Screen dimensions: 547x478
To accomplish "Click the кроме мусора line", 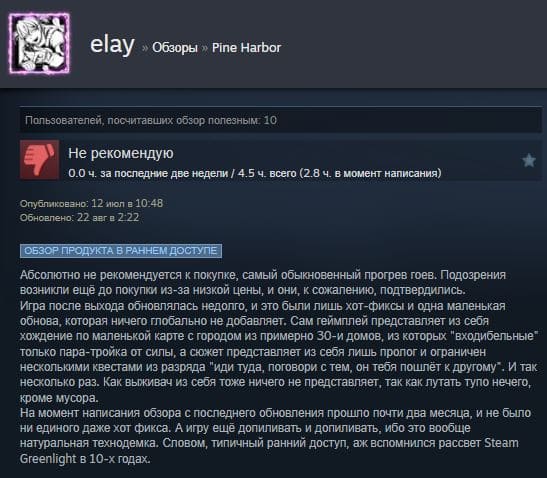I will [x=59, y=398].
